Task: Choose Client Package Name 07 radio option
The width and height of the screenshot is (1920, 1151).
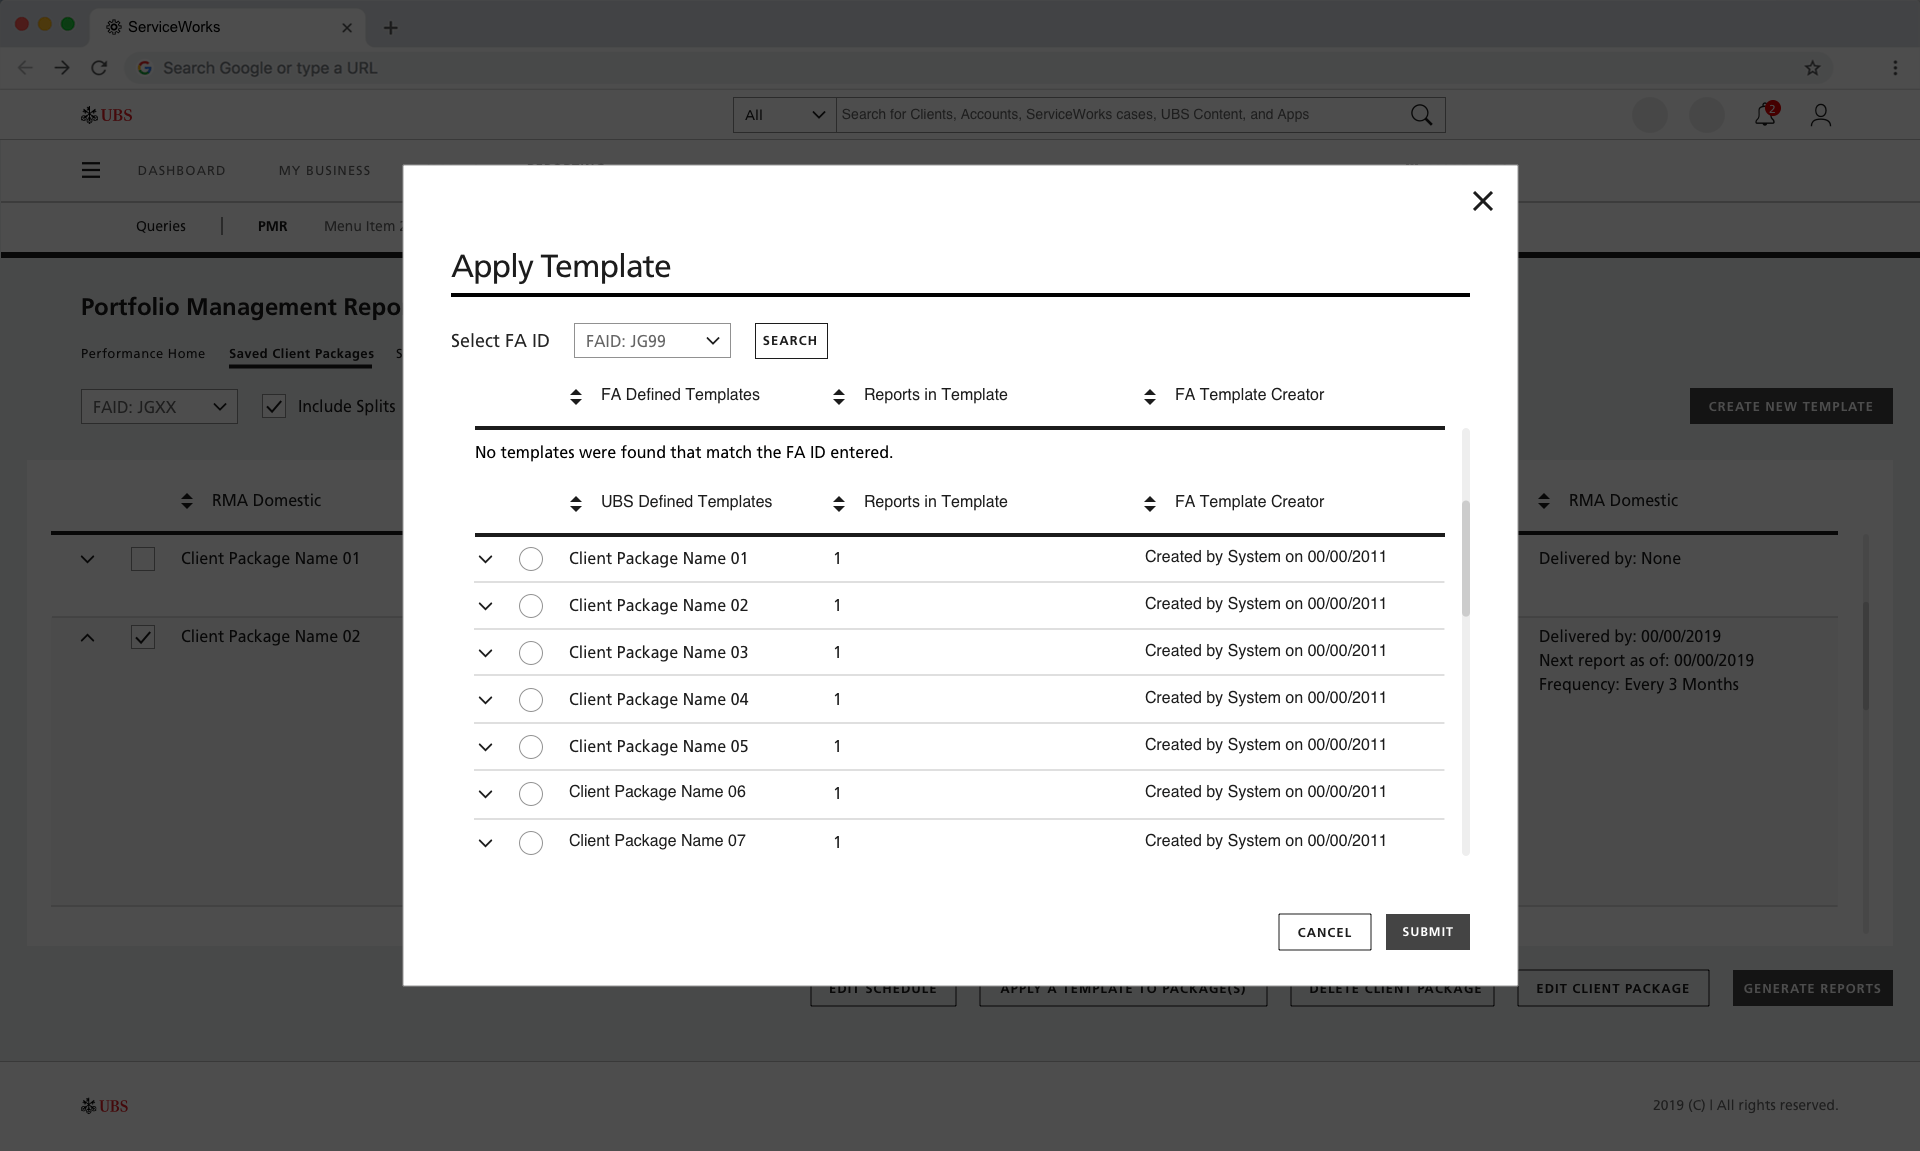Action: 531,843
